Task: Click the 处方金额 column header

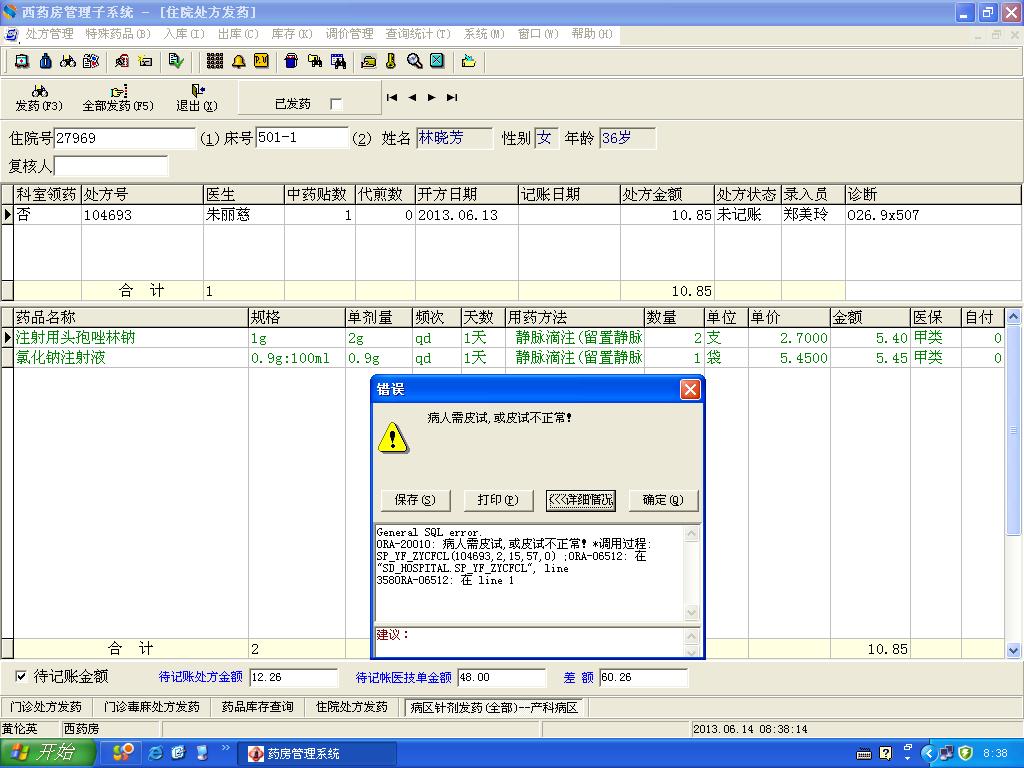Action: [667, 194]
